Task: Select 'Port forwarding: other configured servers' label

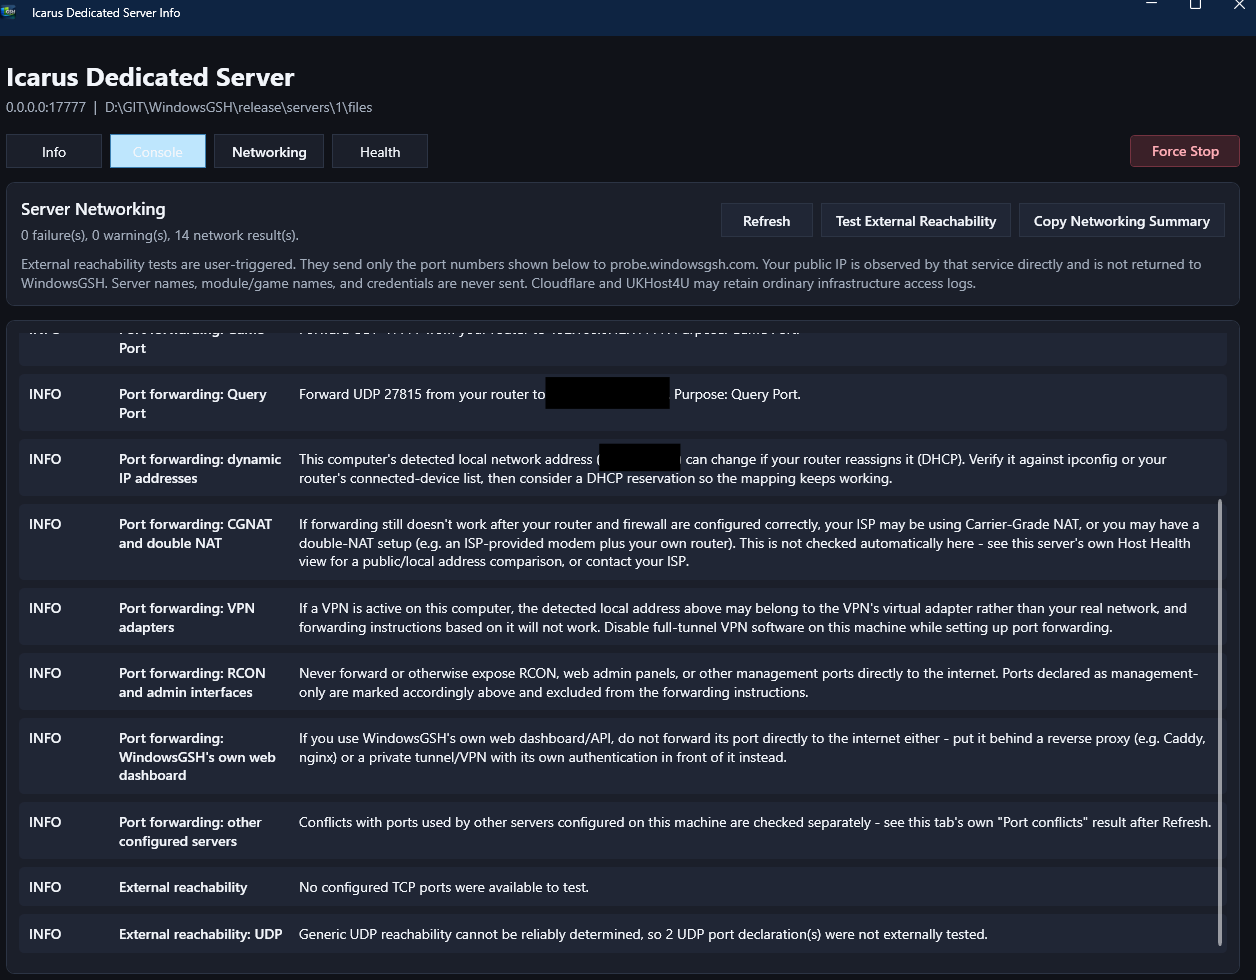Action: tap(190, 831)
